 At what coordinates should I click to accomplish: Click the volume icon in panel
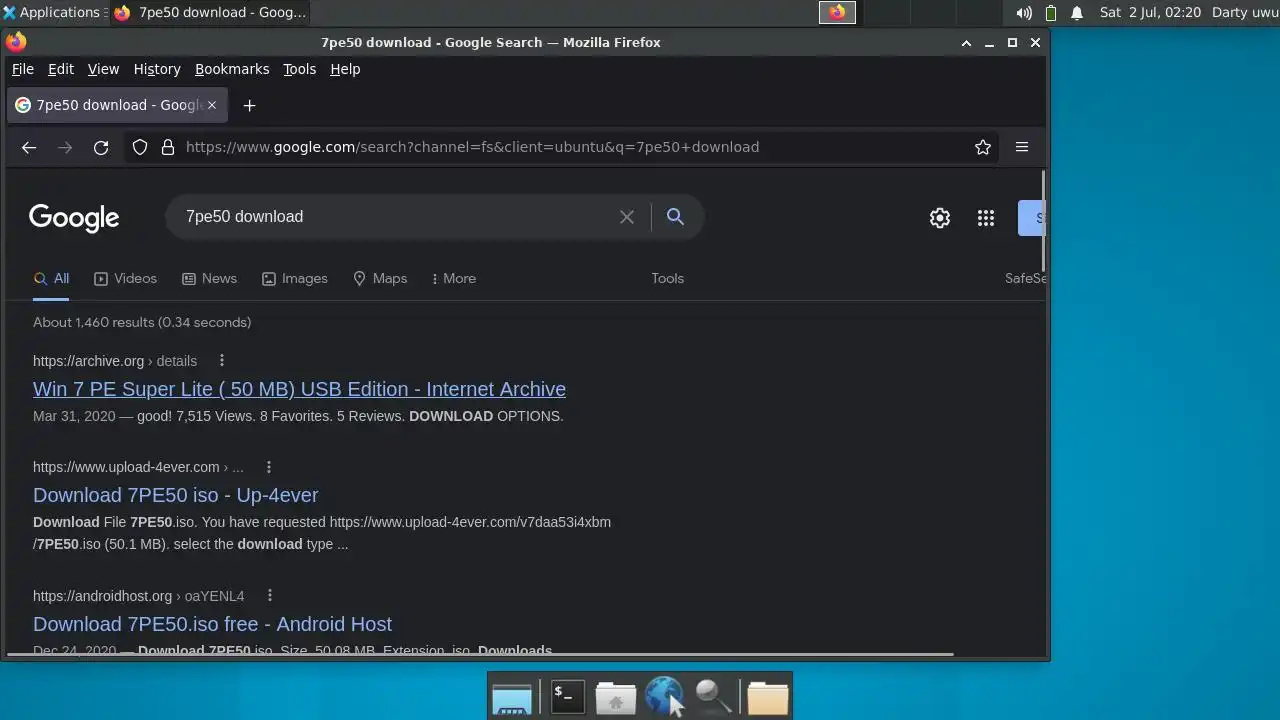pos(1024,13)
